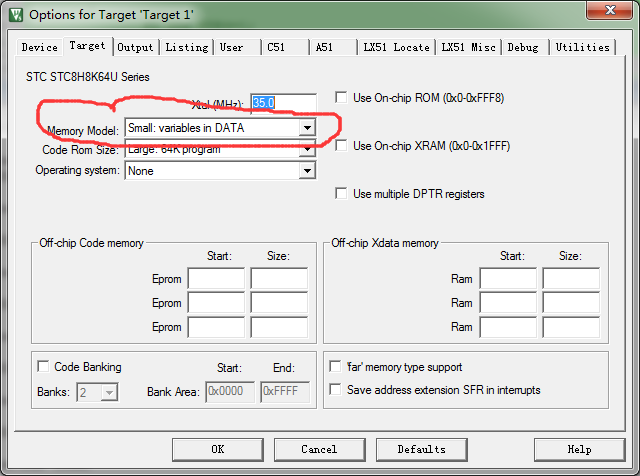This screenshot has height=476, width=640.
Task: Restore settings with Defaults button
Action: pyautogui.click(x=422, y=449)
